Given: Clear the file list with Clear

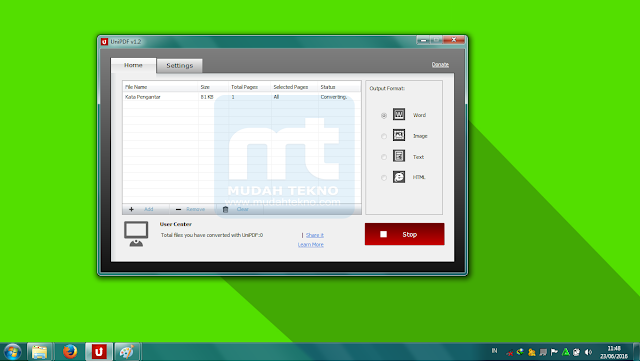Looking at the screenshot, I should point(240,209).
